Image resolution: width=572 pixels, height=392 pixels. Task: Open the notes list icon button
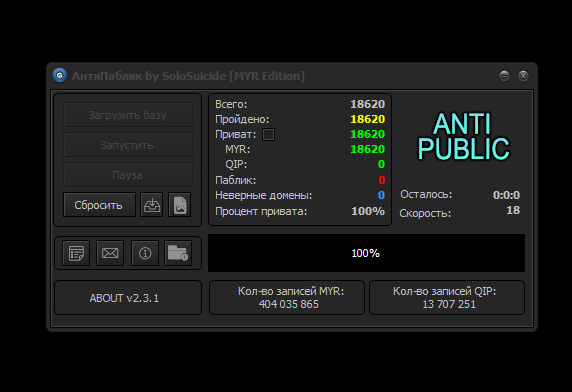[76, 253]
